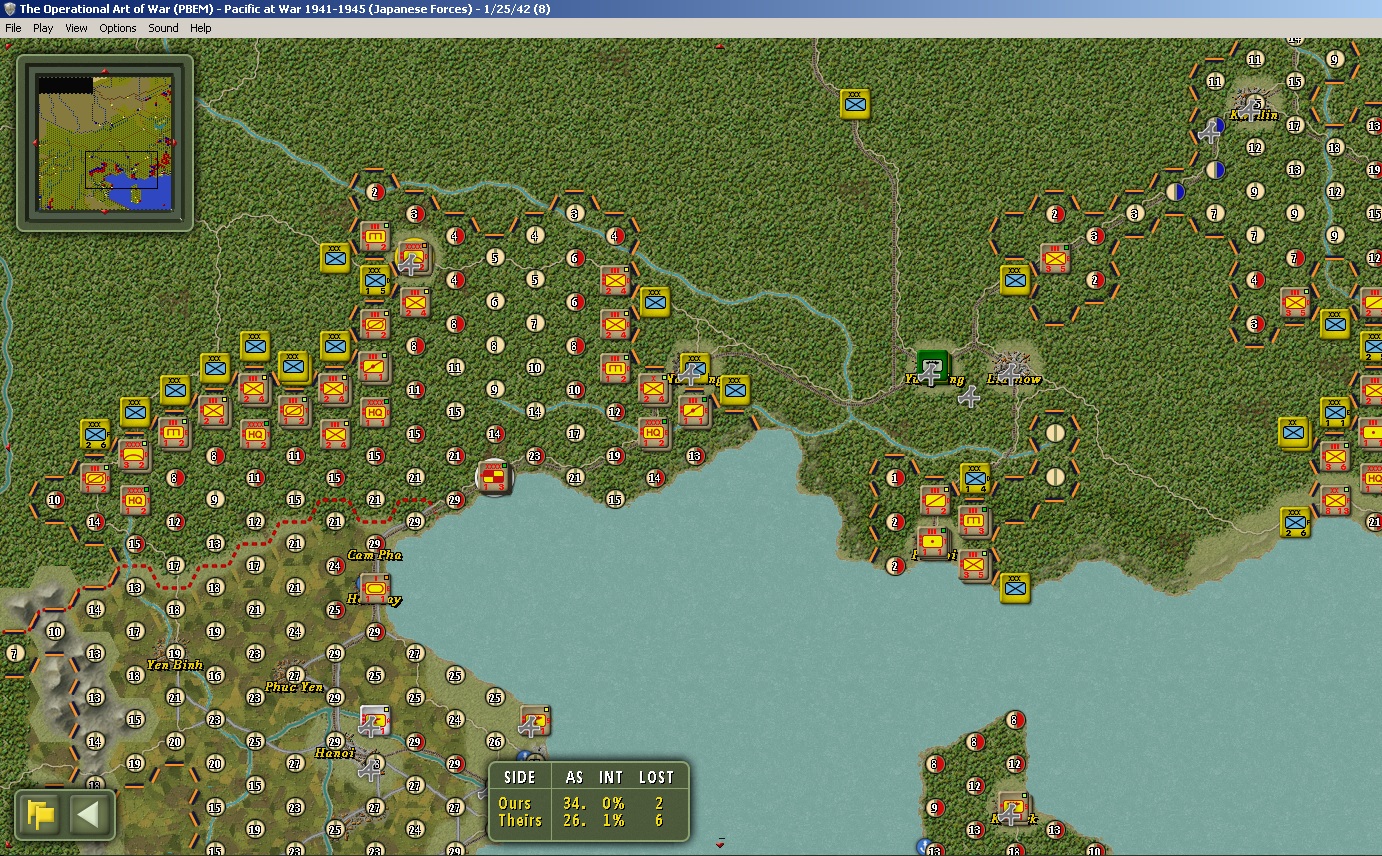Click the AS column header
The image size is (1382, 856).
click(x=574, y=777)
